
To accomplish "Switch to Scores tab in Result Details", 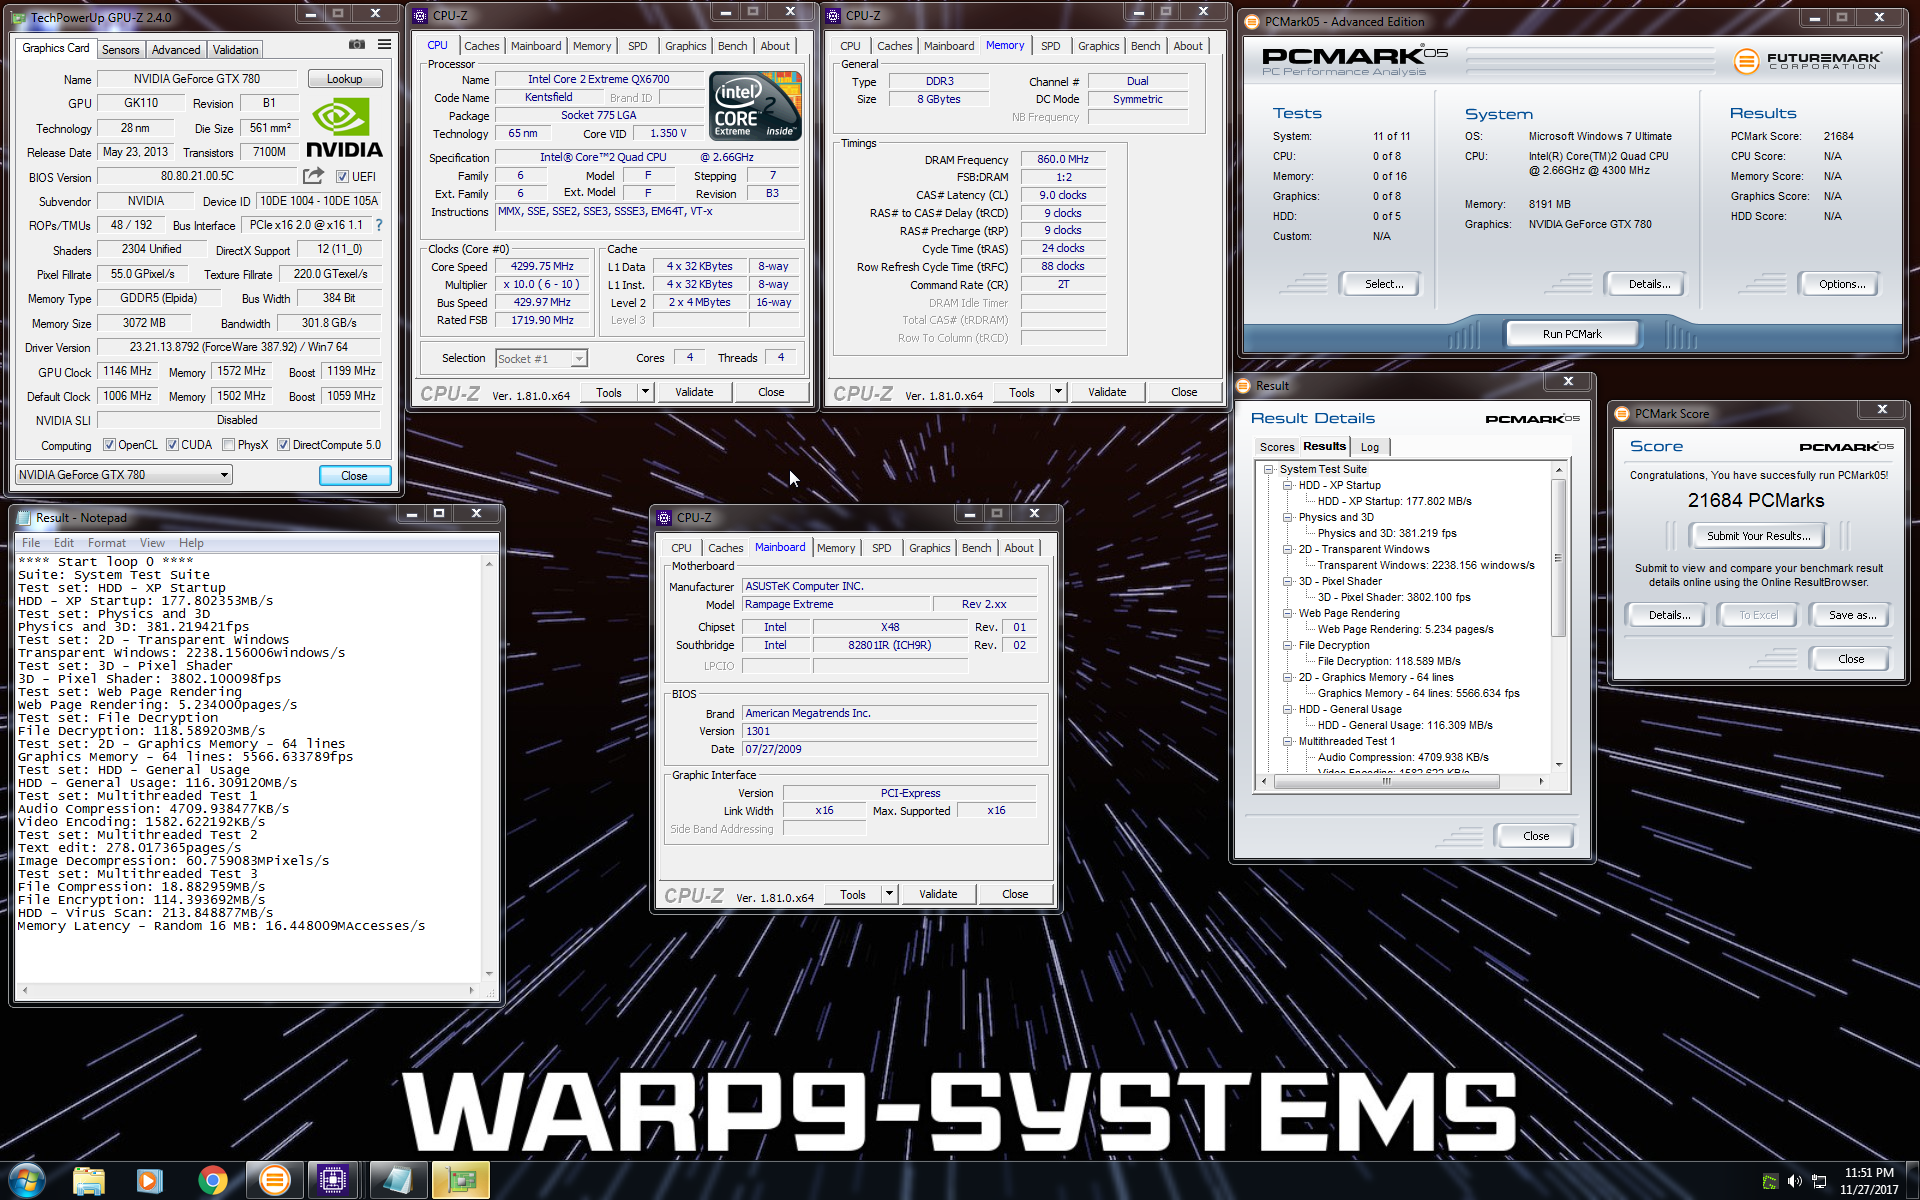I will point(1276,447).
